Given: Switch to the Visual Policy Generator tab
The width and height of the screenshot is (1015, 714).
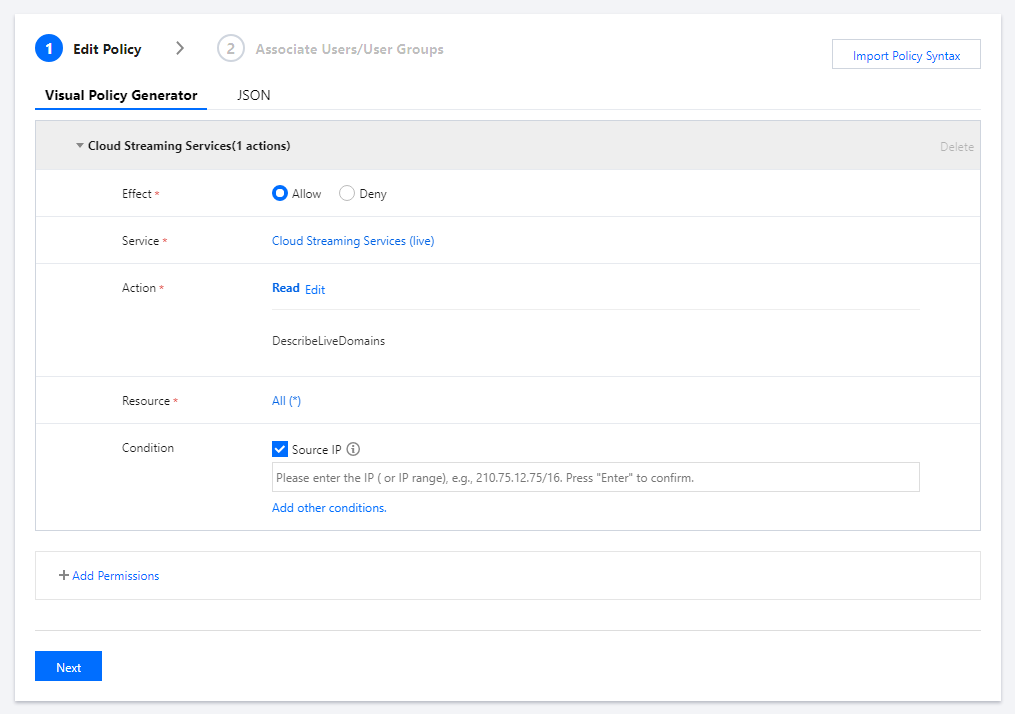Looking at the screenshot, I should (121, 96).
